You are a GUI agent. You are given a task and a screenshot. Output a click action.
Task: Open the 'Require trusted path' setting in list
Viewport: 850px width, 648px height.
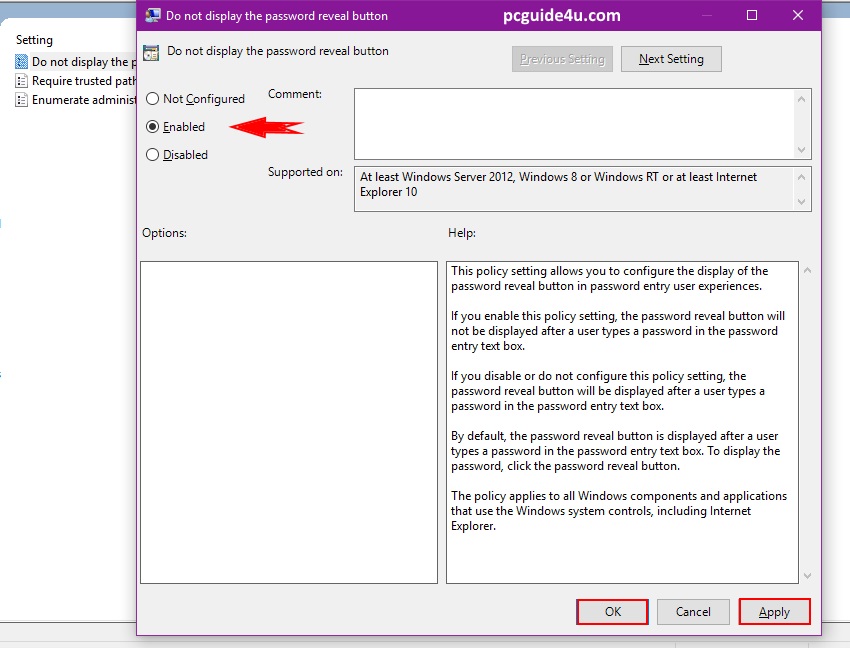pyautogui.click(x=84, y=81)
